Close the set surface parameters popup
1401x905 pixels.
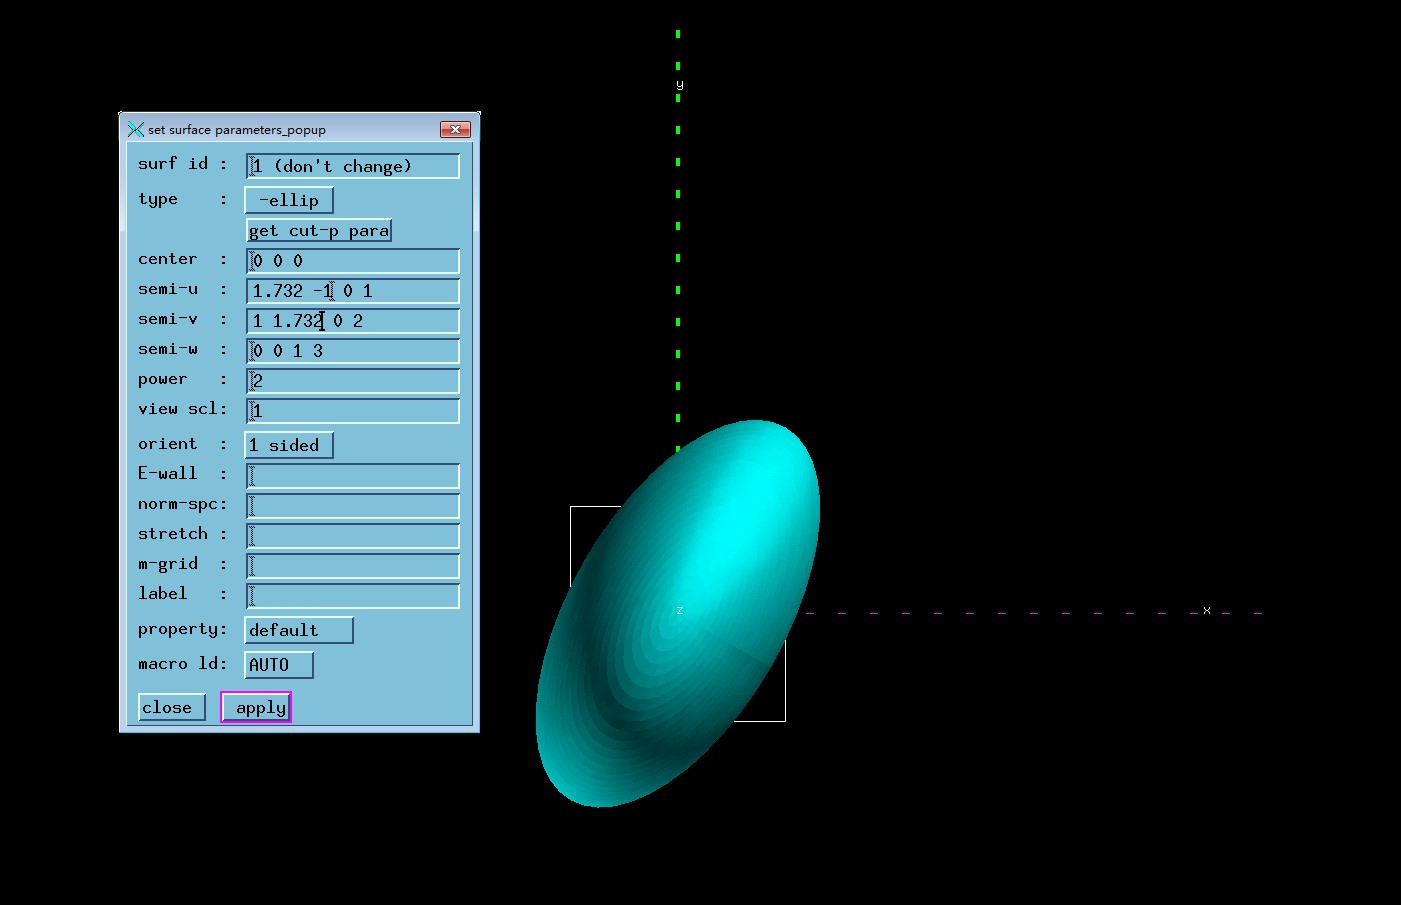pyautogui.click(x=455, y=130)
